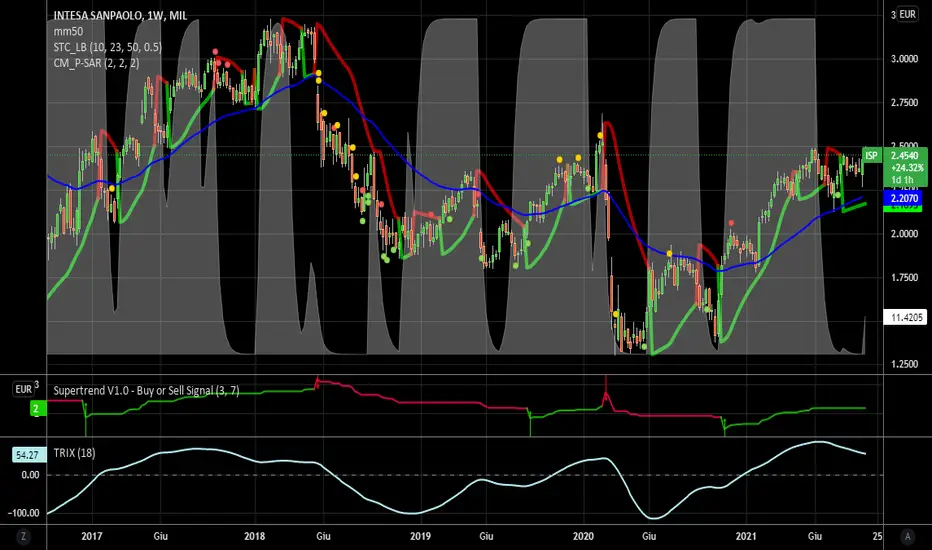Click the 11.4205 white value label
The image size is (932, 550).
point(906,318)
